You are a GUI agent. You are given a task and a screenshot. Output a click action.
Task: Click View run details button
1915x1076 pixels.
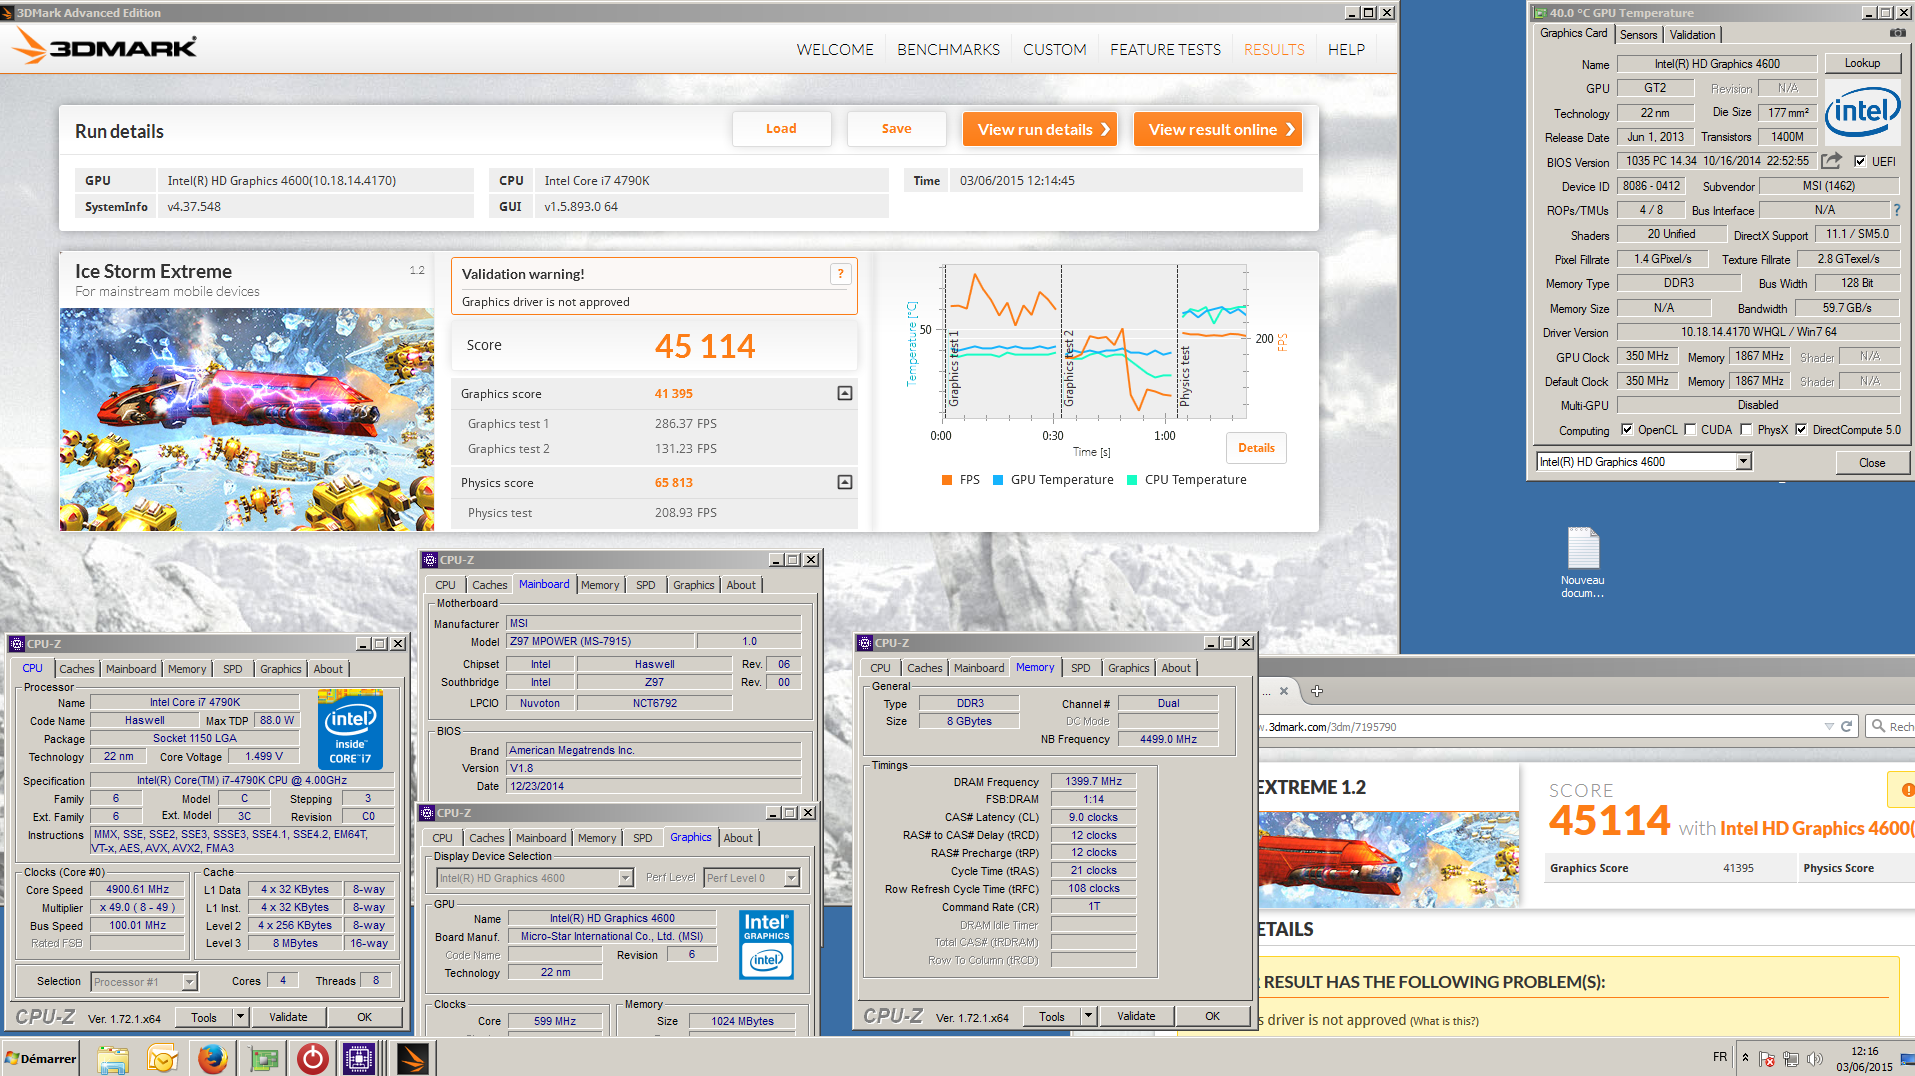(1040, 129)
